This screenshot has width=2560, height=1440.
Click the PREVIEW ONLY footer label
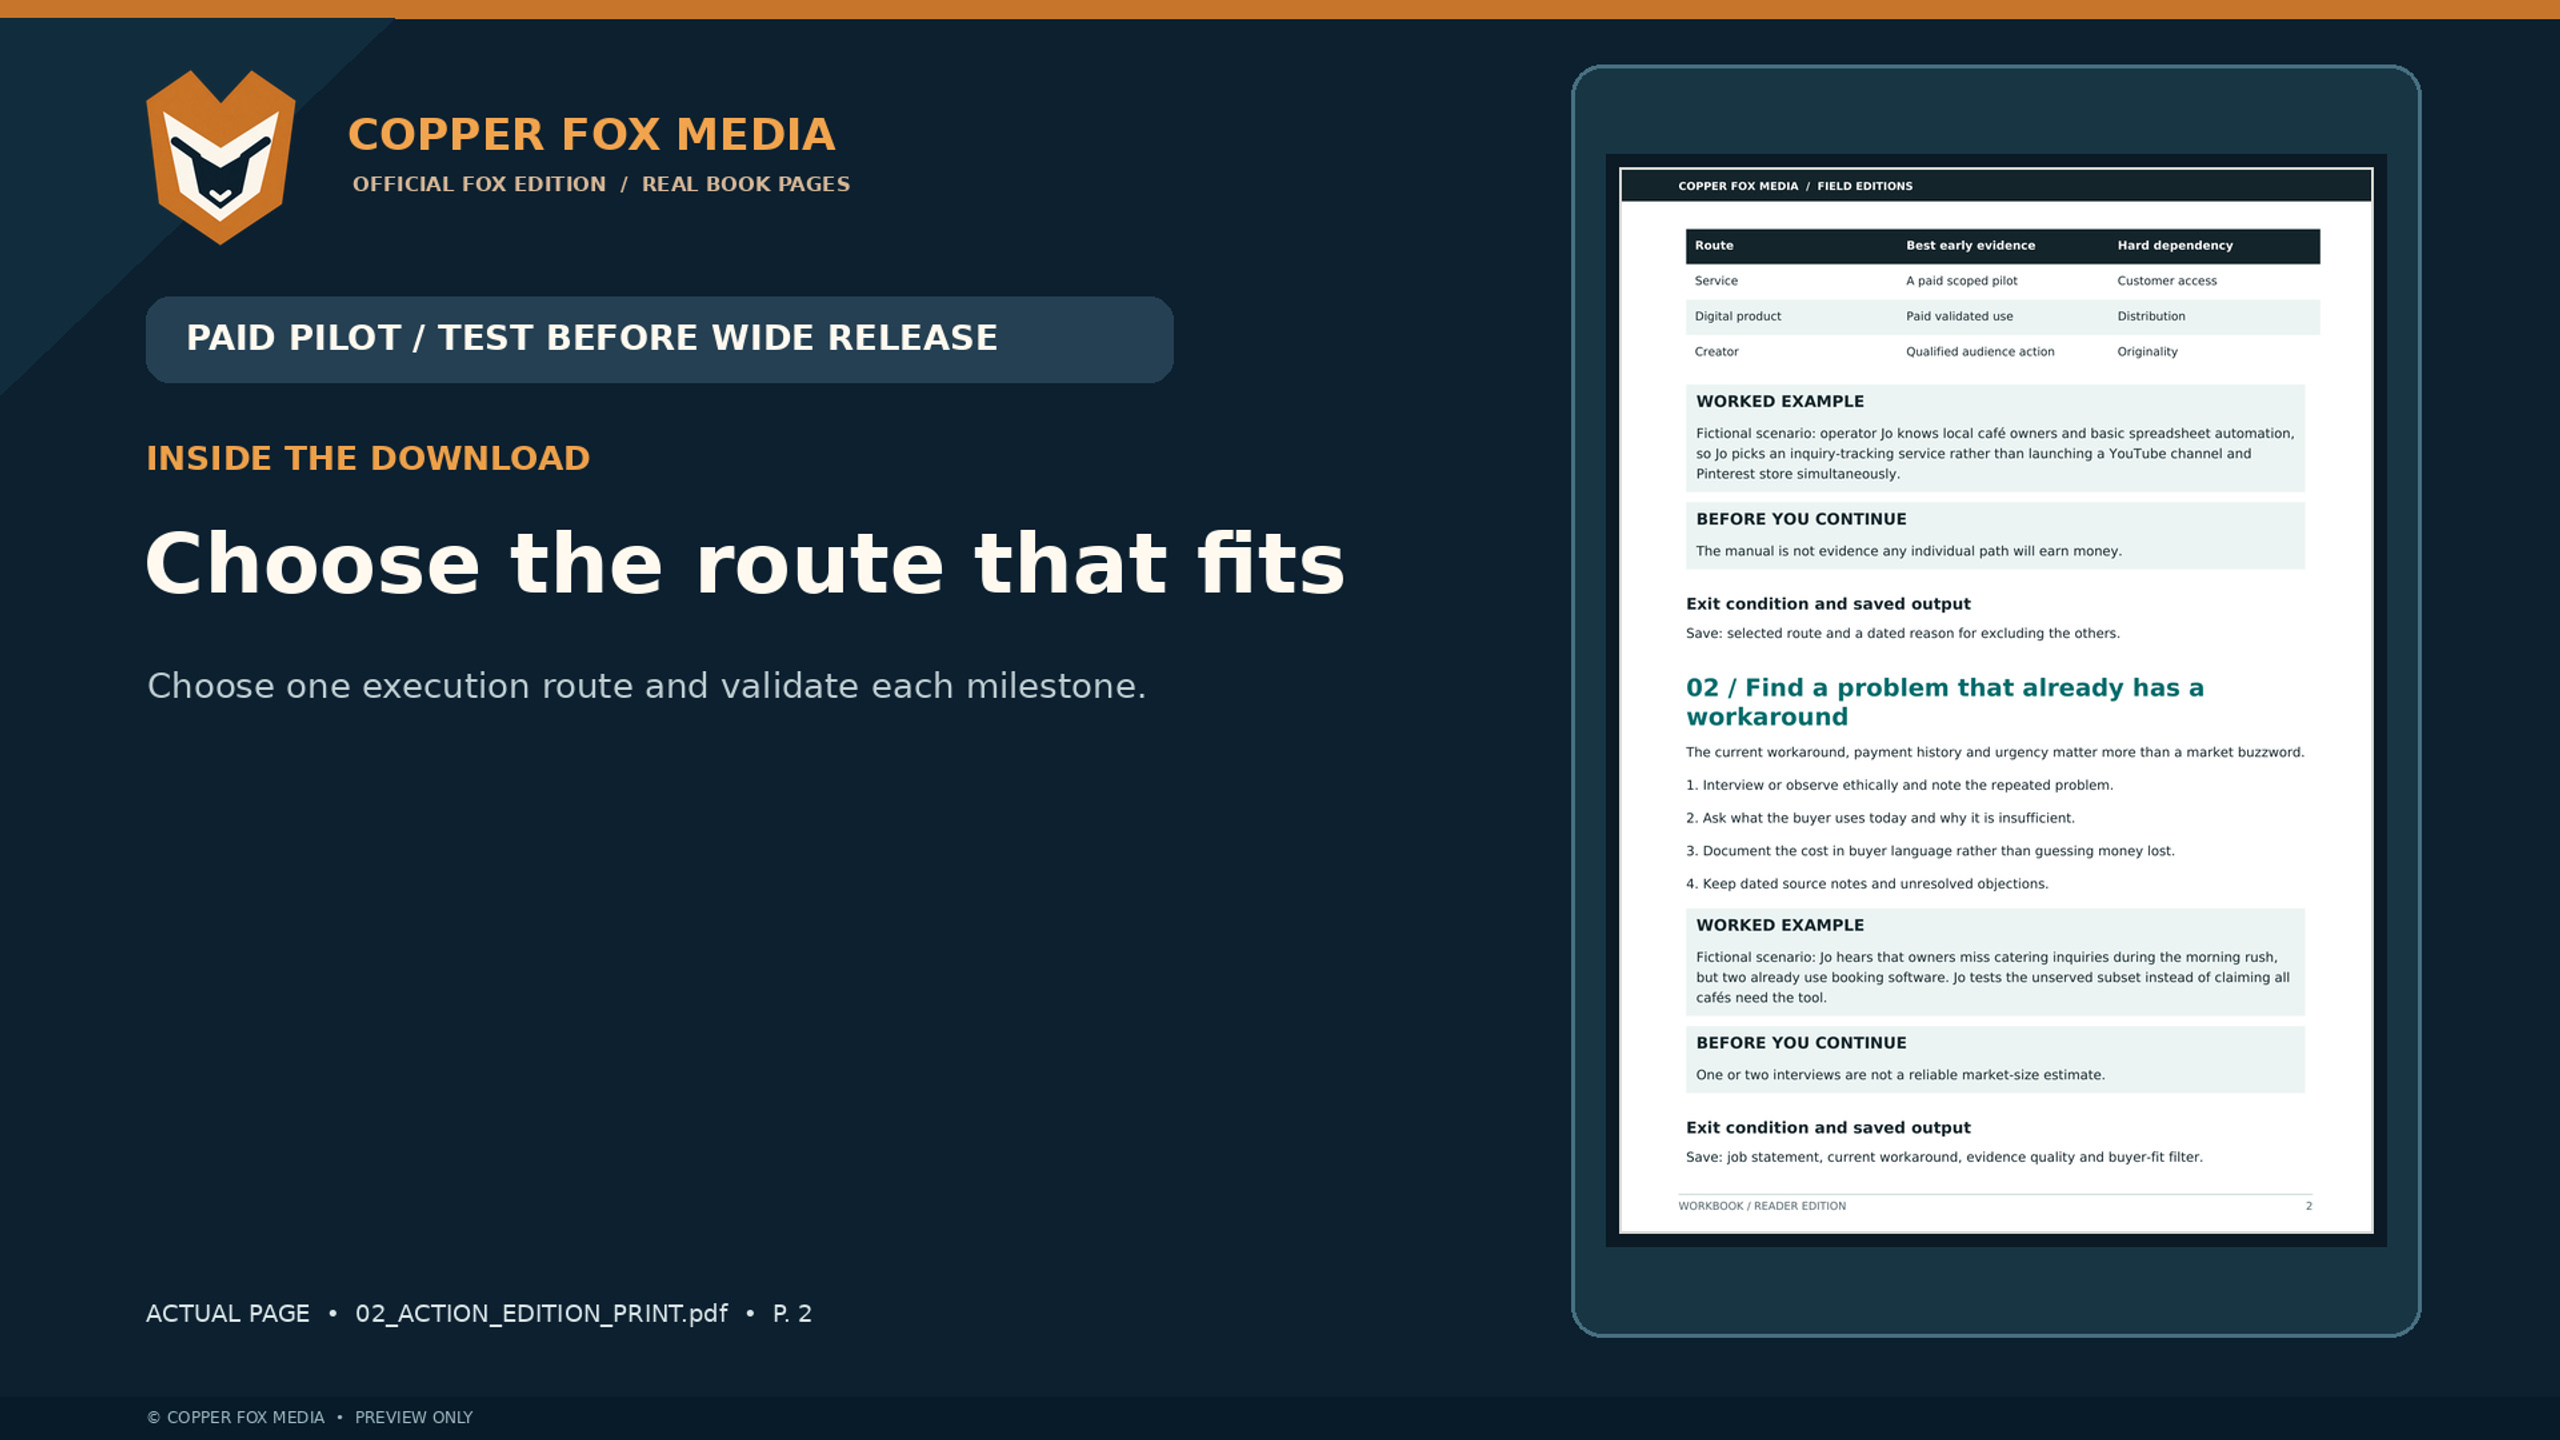[x=414, y=1417]
